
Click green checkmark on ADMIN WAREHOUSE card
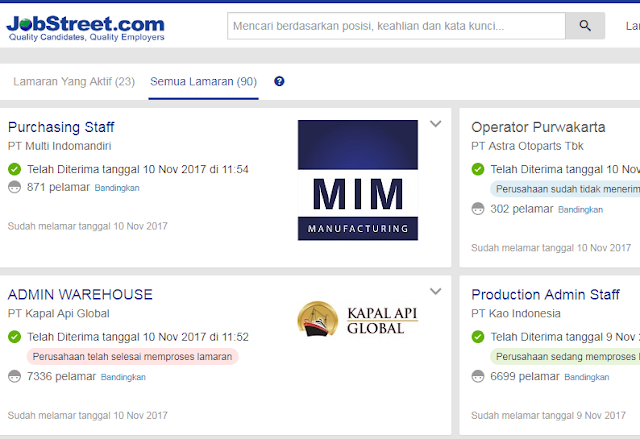point(14,337)
